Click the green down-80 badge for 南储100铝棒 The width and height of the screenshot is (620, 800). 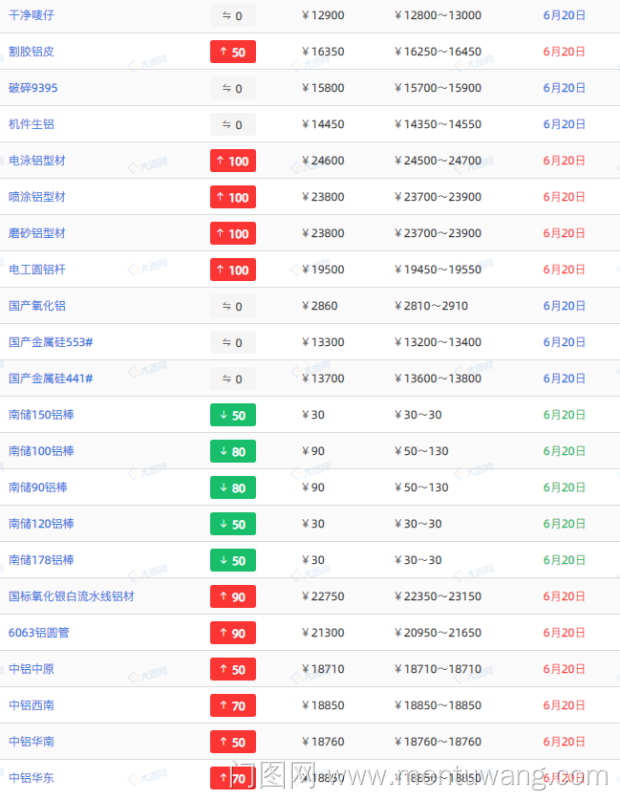pyautogui.click(x=233, y=451)
